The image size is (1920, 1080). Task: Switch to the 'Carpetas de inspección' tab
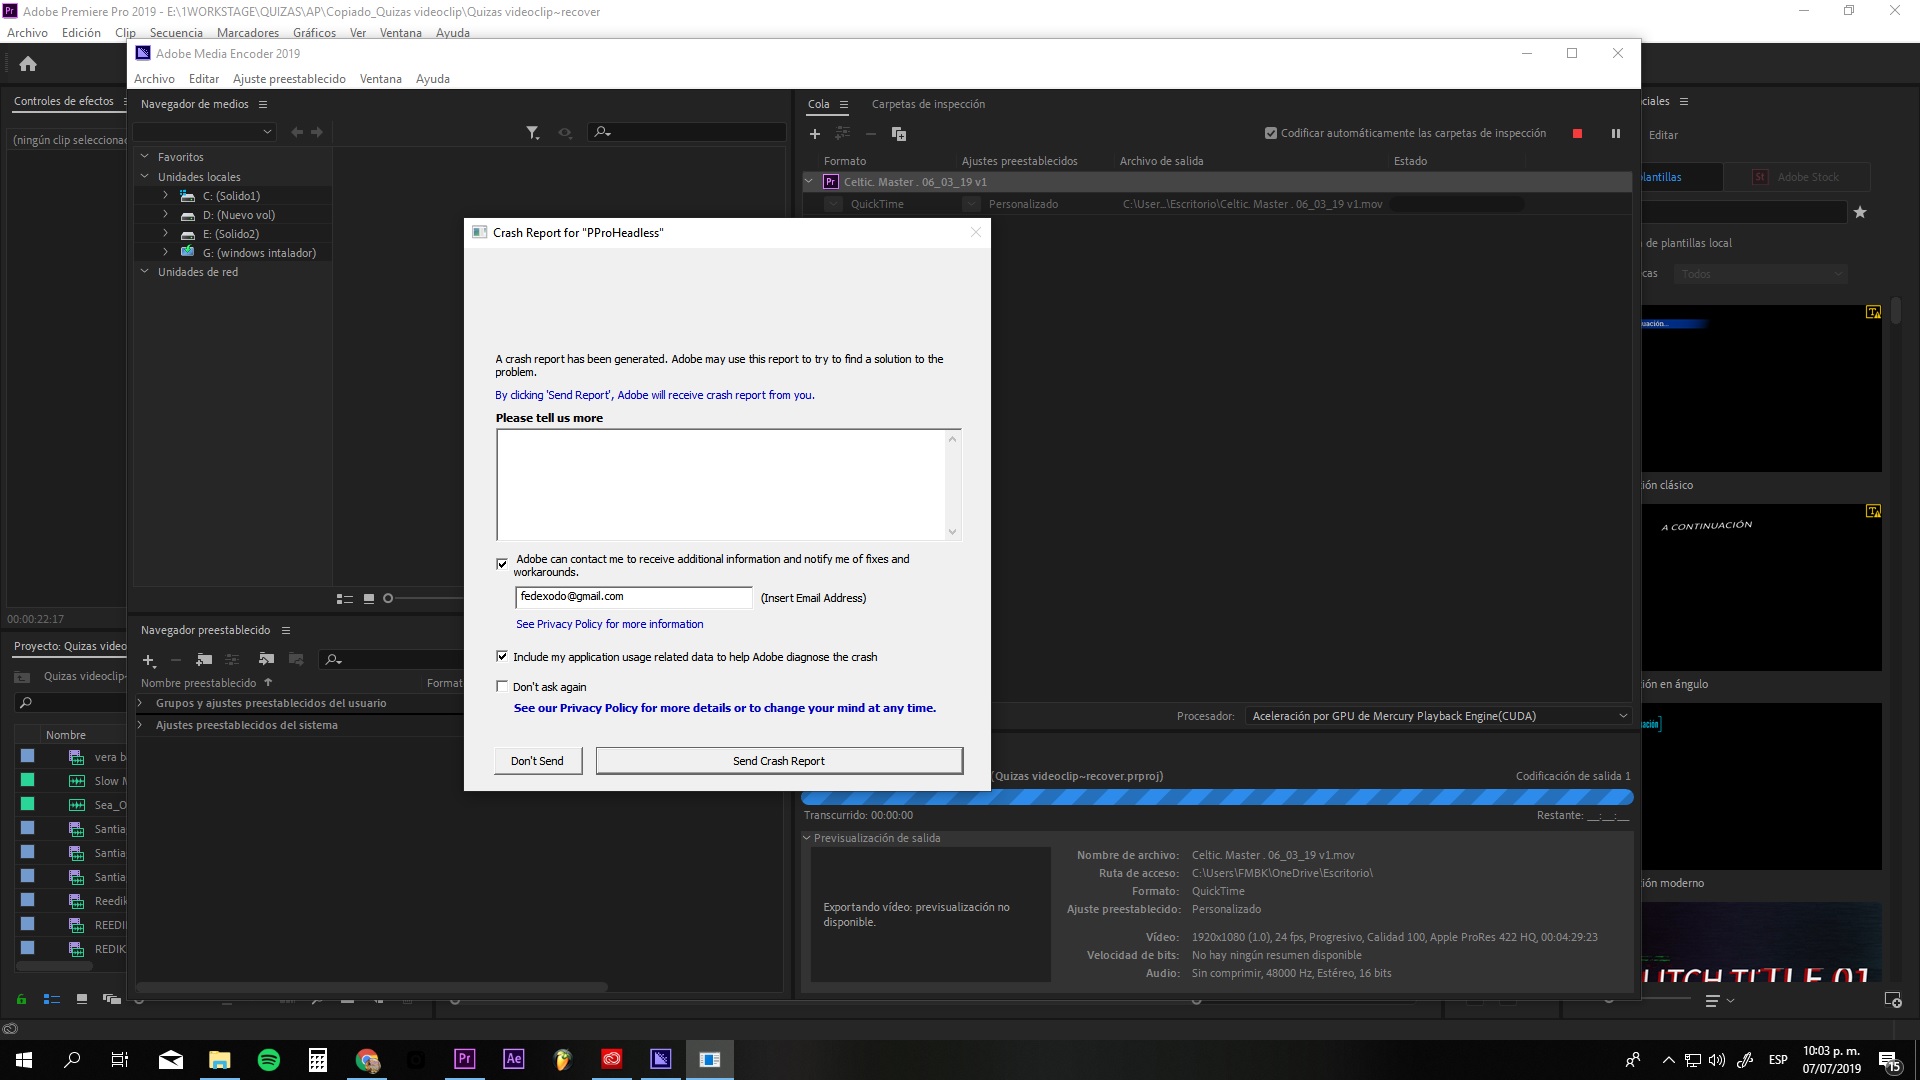(x=927, y=104)
